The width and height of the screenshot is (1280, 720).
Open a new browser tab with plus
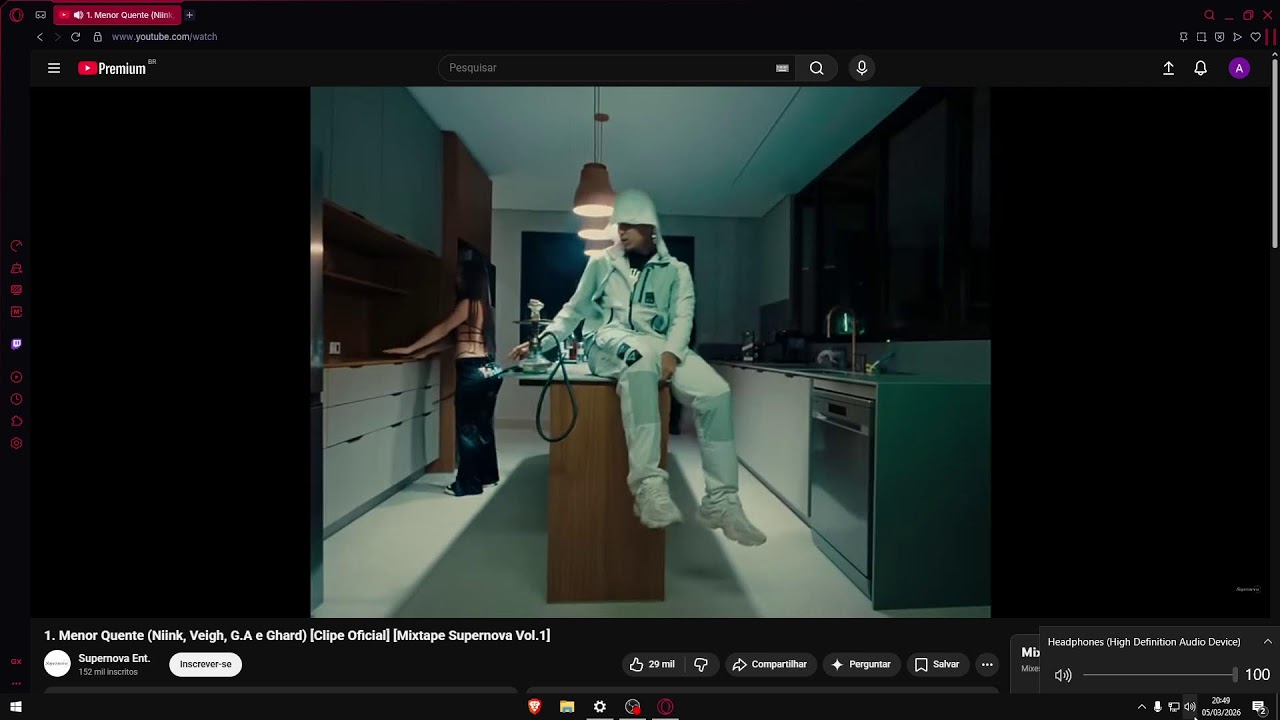click(189, 15)
